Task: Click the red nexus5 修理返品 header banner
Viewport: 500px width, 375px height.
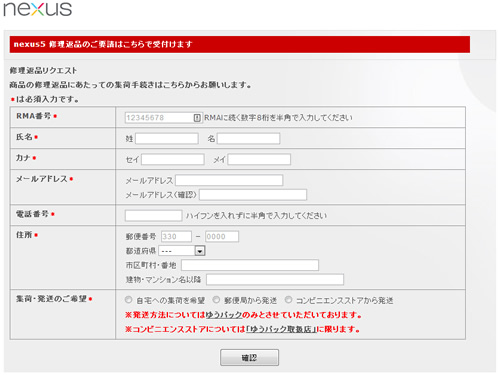Action: click(x=240, y=44)
